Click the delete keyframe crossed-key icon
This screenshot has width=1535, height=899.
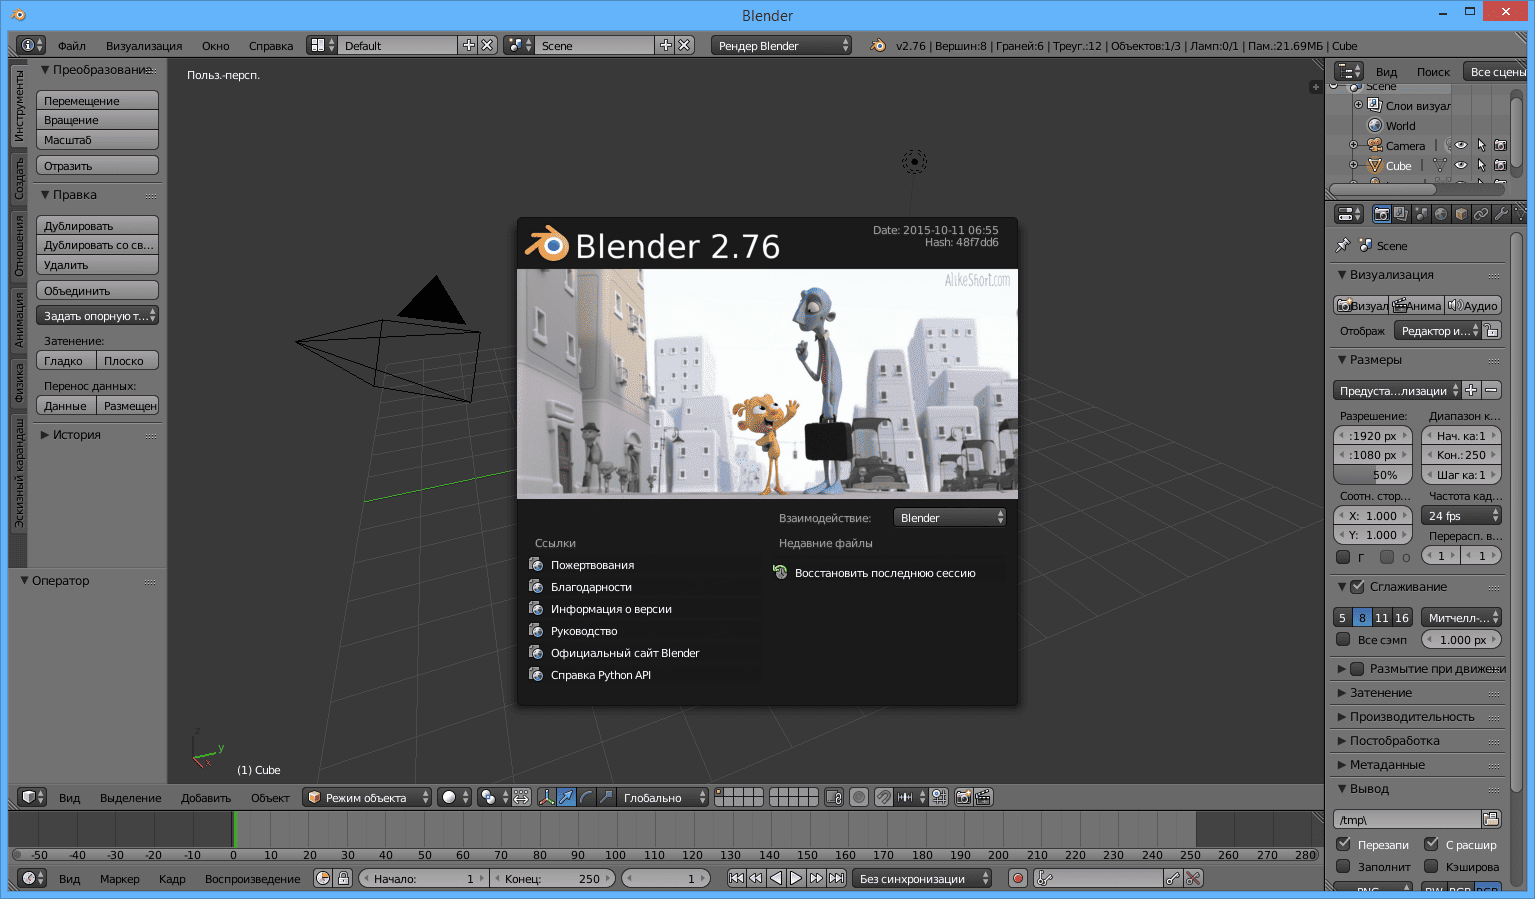pyautogui.click(x=1192, y=878)
